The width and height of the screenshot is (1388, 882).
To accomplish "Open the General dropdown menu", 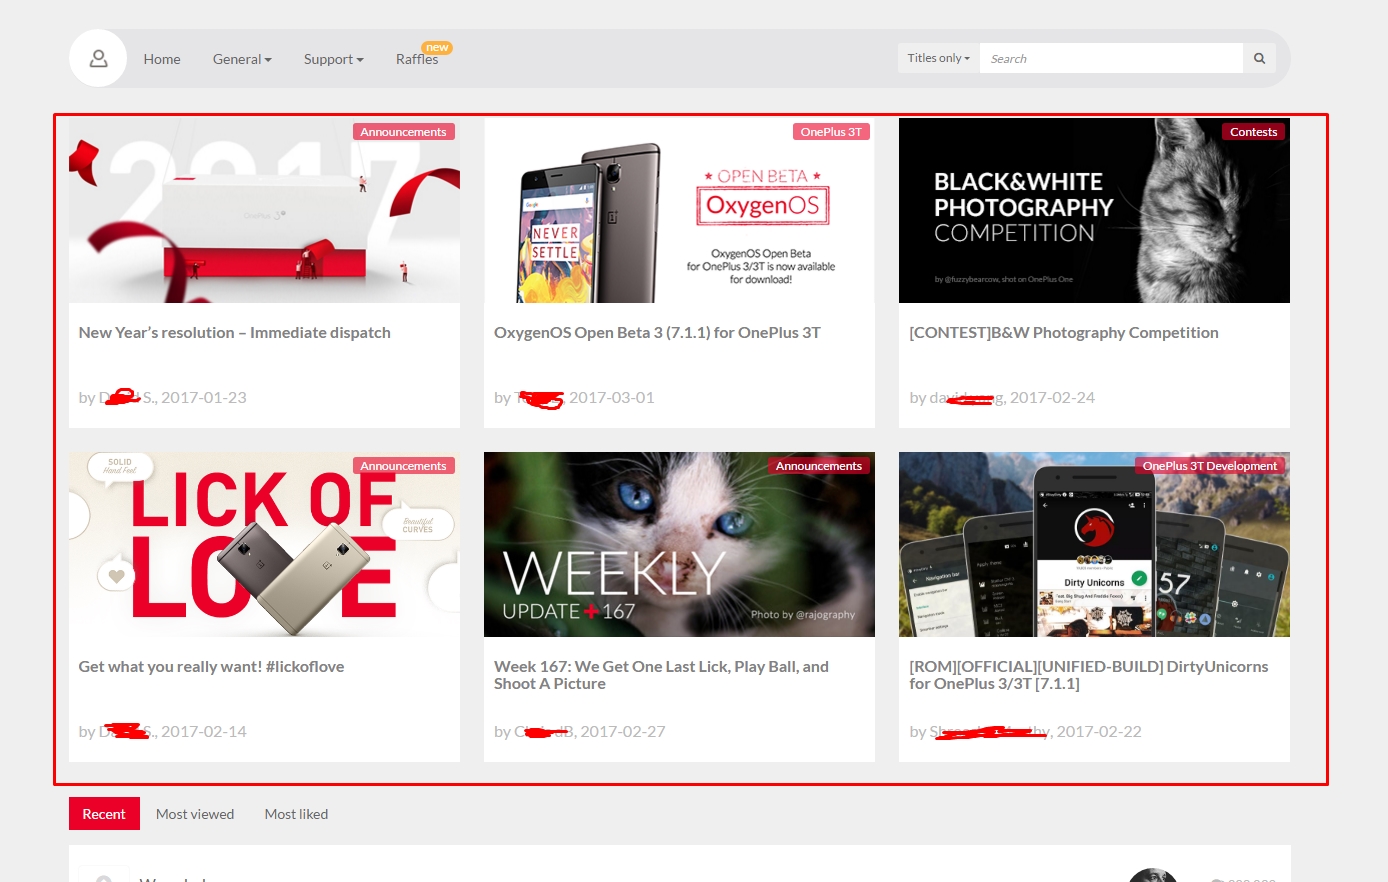I will point(242,59).
